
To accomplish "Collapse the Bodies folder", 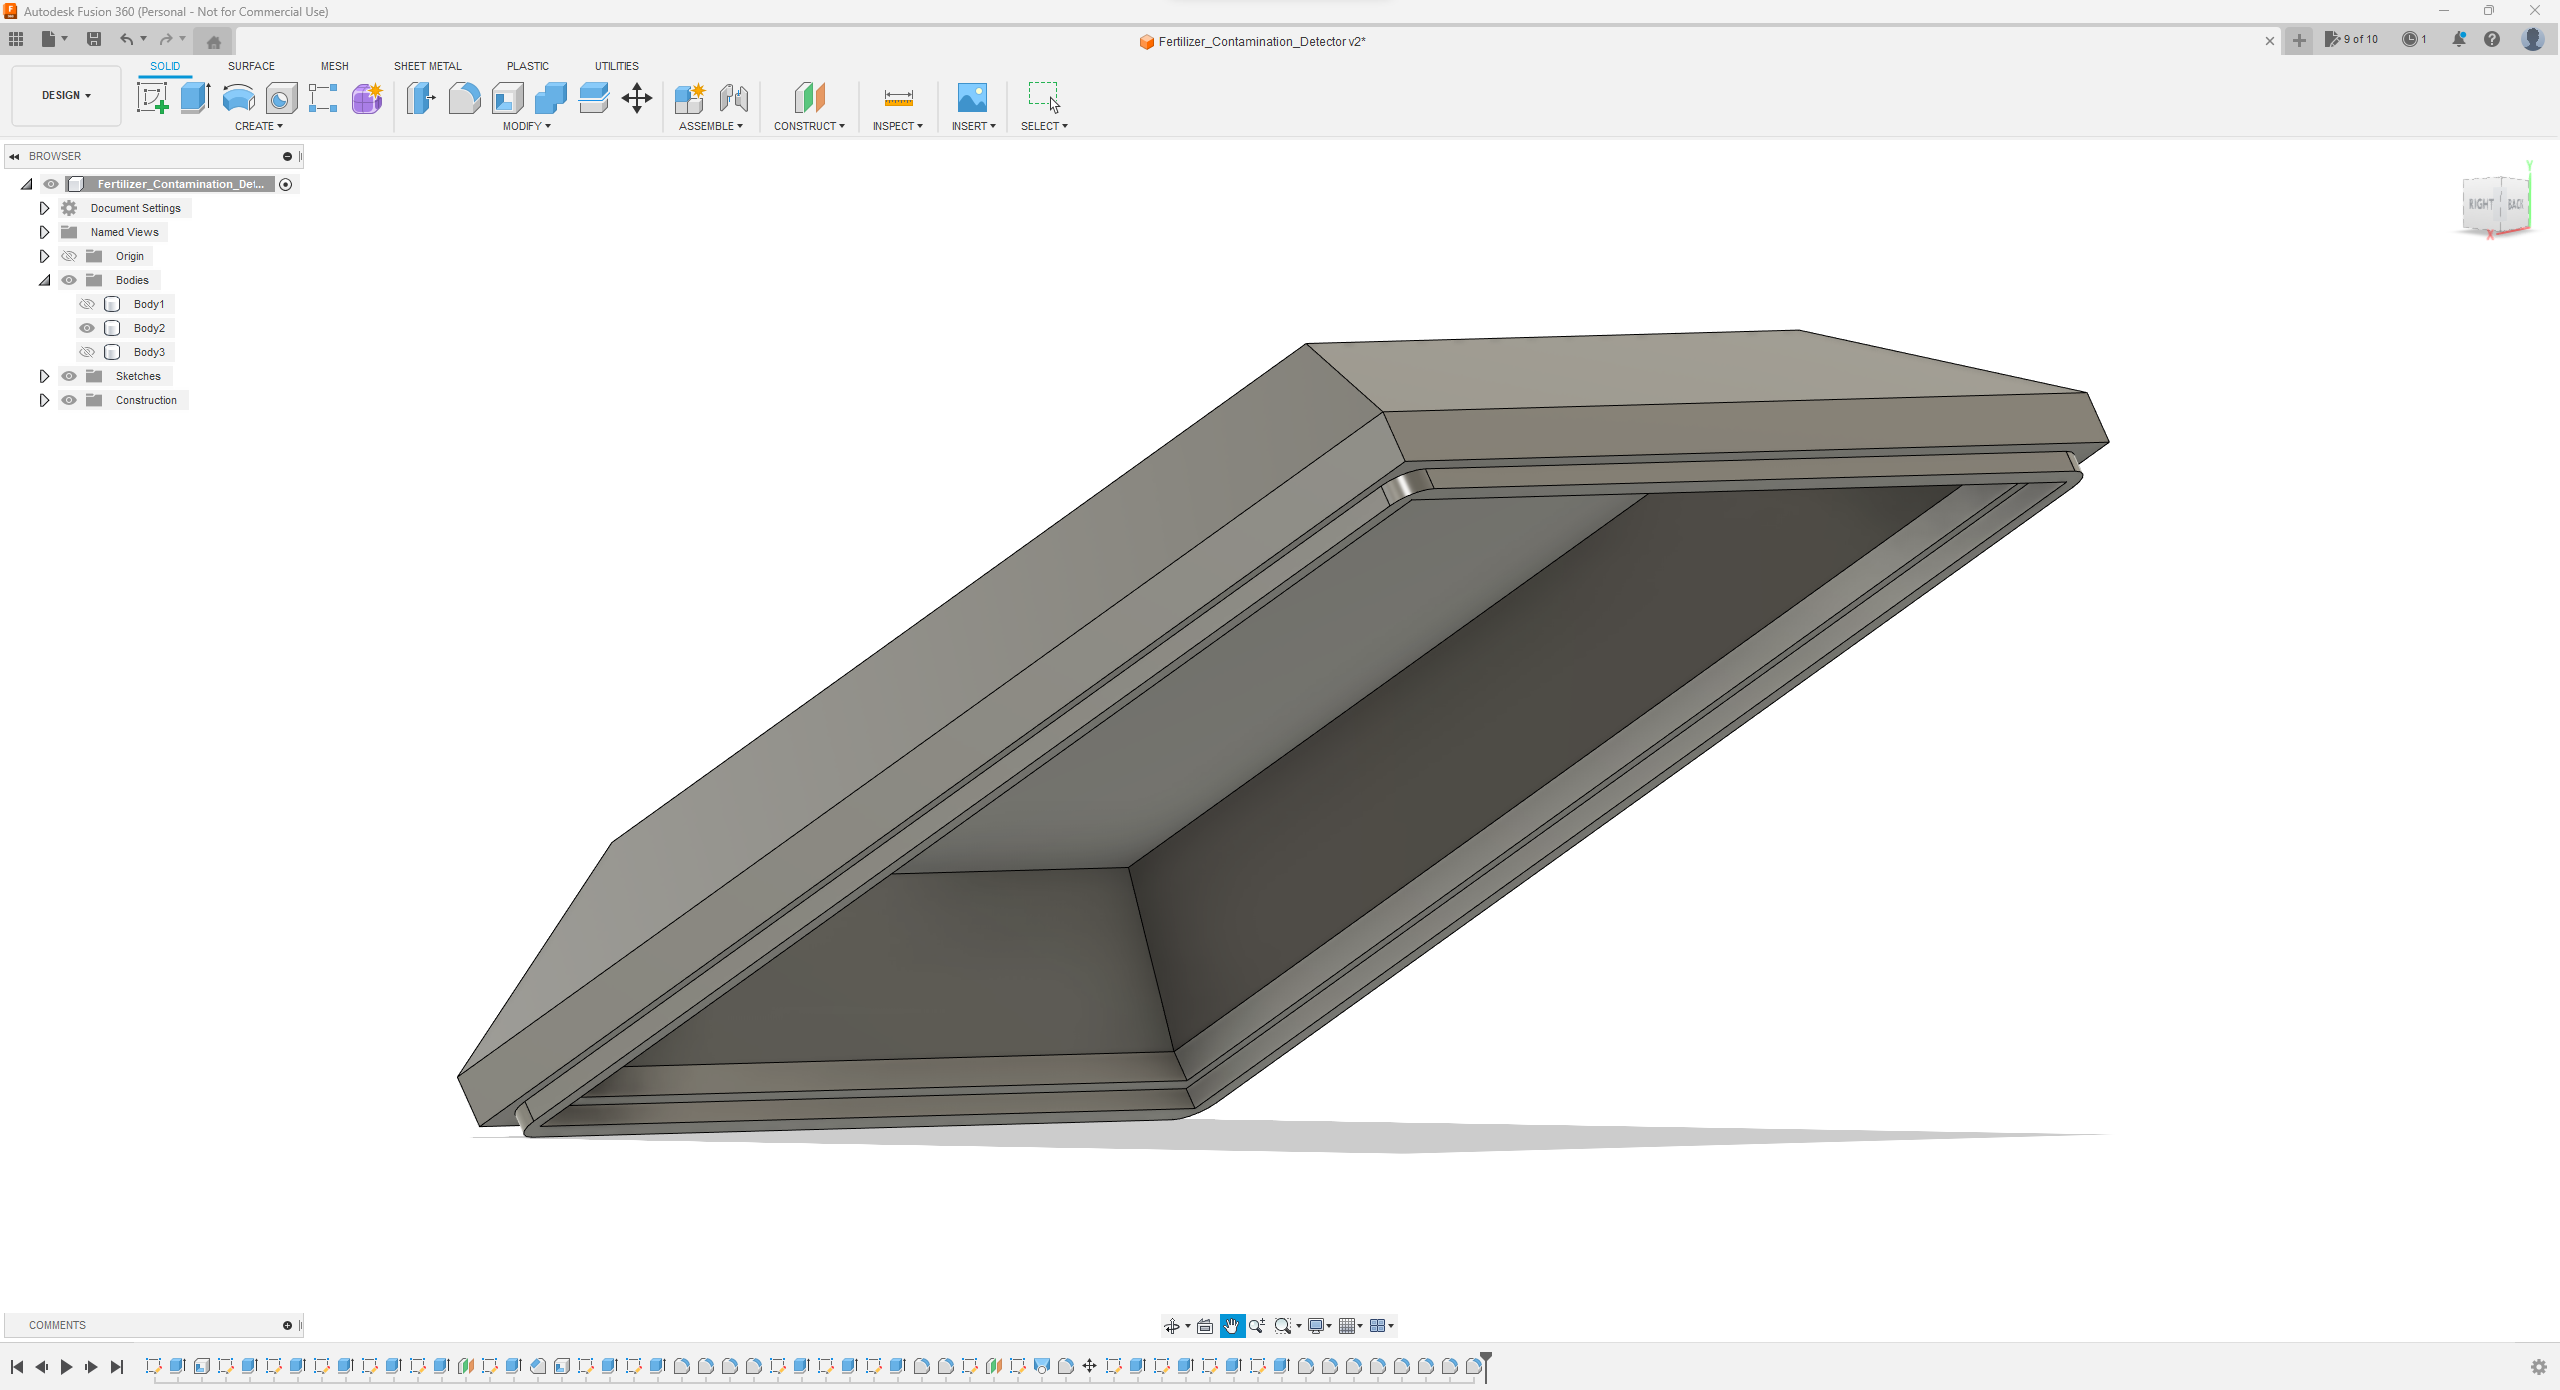I will [x=44, y=280].
